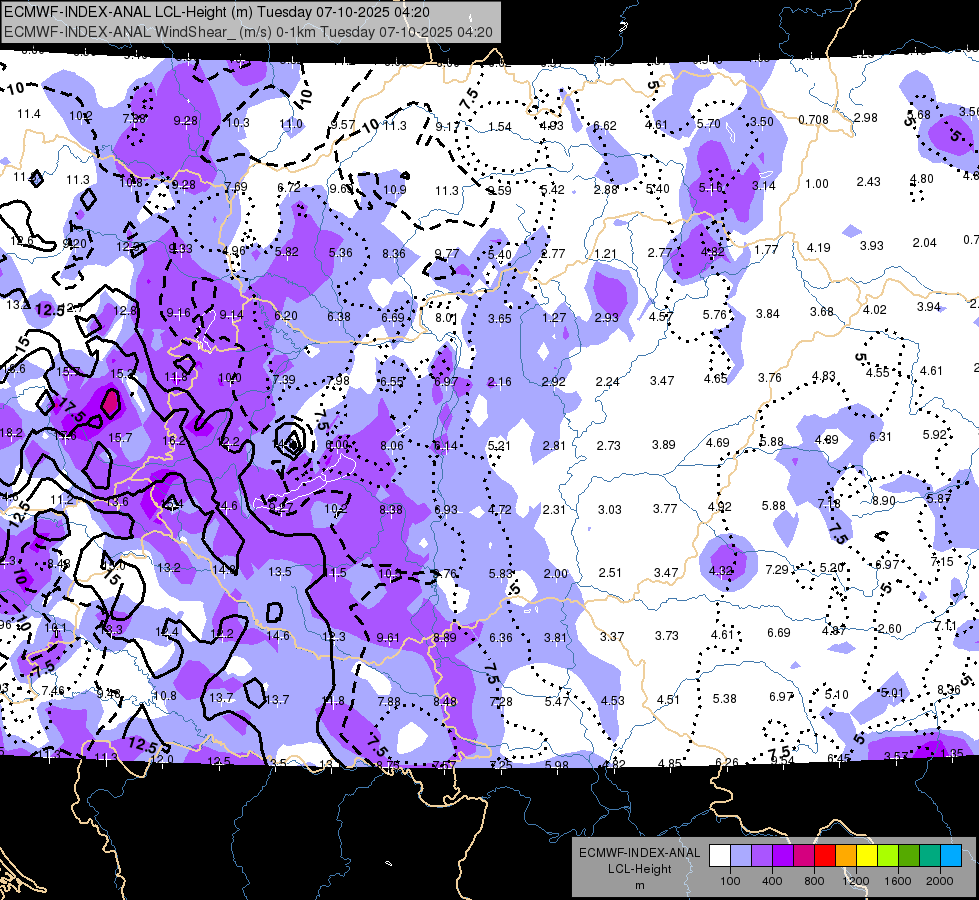The image size is (979, 900).
Task: Click the wind shear value 8.06
Action: pyautogui.click(x=392, y=446)
